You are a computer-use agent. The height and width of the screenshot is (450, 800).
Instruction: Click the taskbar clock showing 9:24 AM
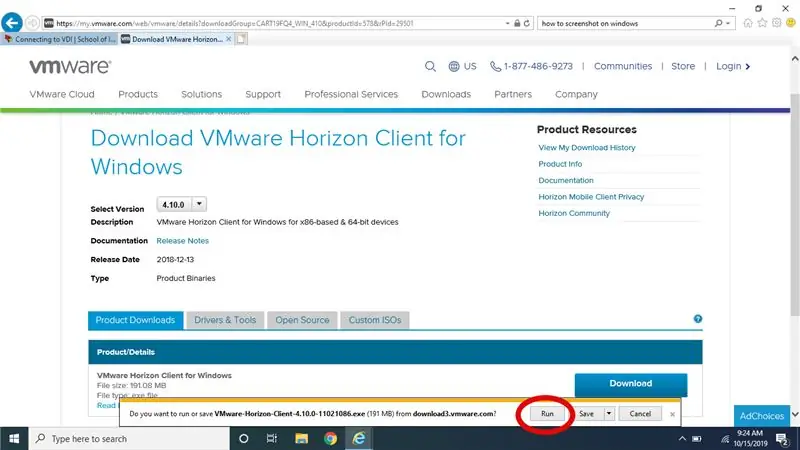tap(751, 438)
